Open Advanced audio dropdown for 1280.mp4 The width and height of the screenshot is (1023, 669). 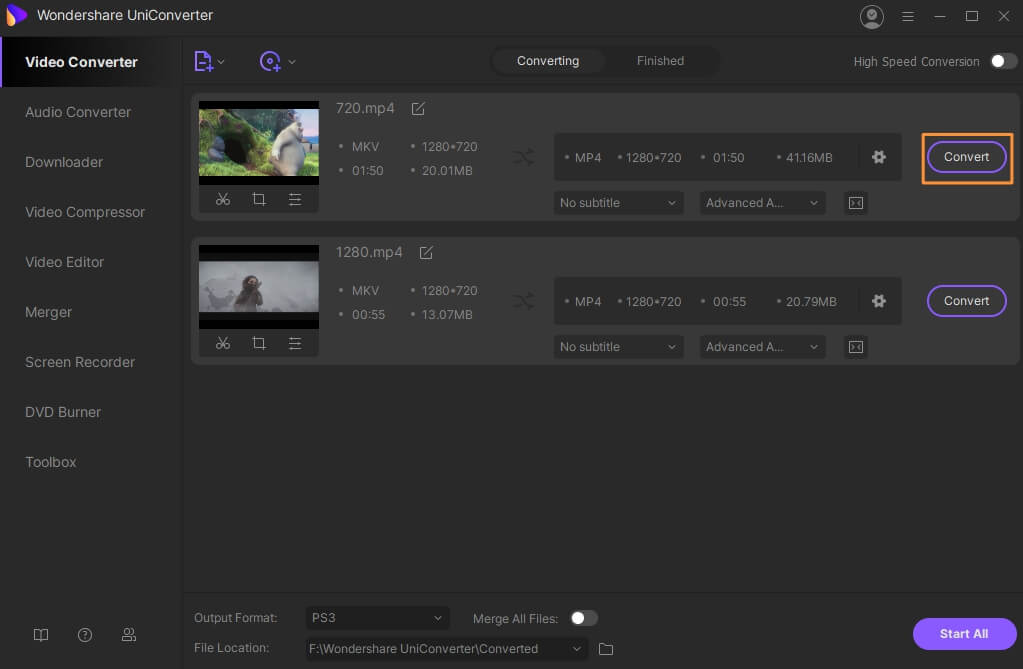[x=762, y=347]
